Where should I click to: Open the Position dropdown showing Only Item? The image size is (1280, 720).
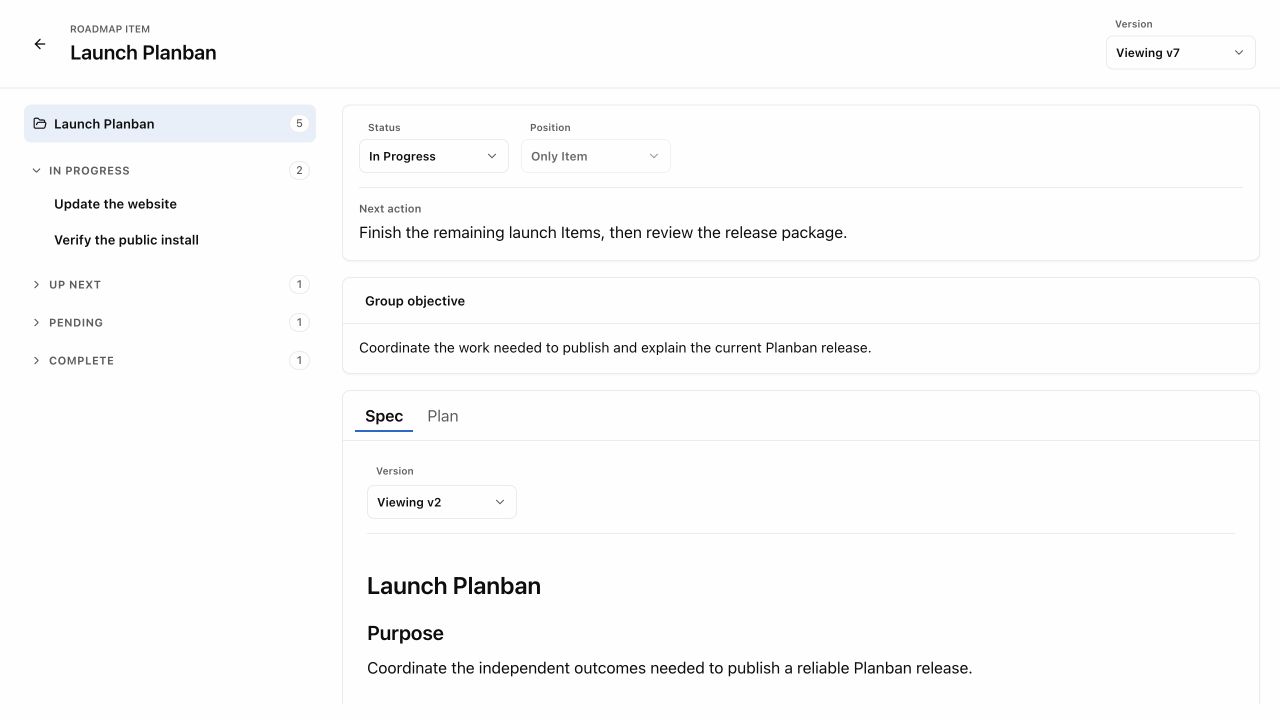596,156
